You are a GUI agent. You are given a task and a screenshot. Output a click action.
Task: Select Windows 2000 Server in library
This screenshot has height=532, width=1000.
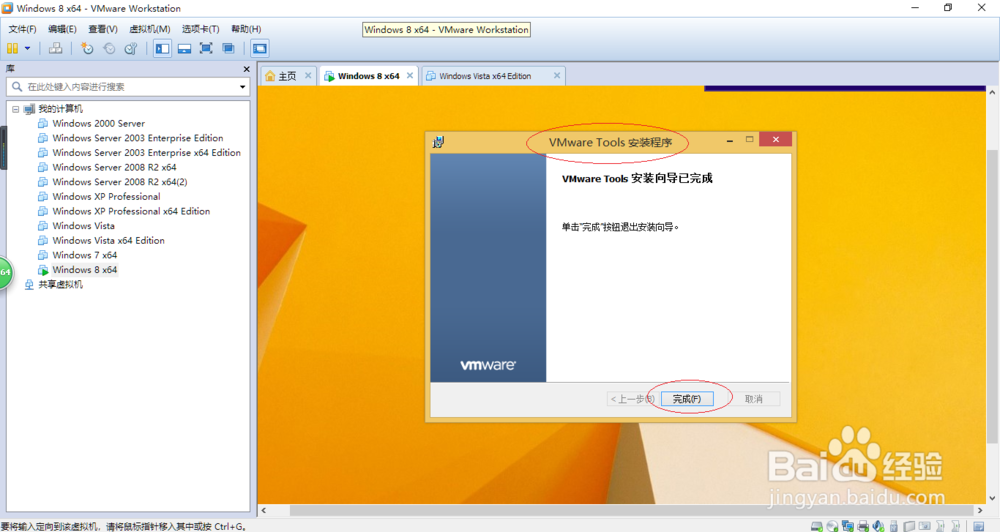(98, 124)
